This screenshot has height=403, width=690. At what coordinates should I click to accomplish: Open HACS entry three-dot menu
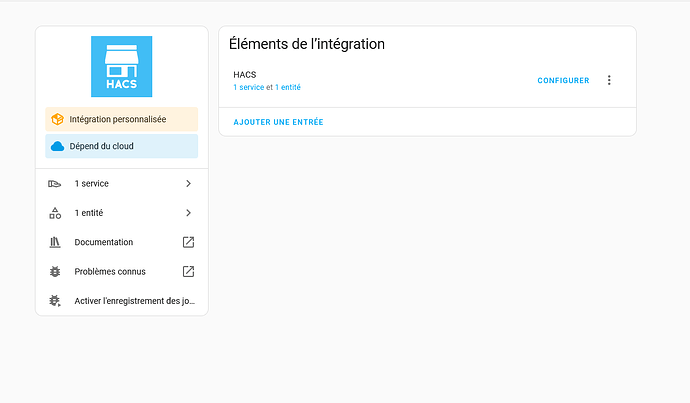pos(609,80)
